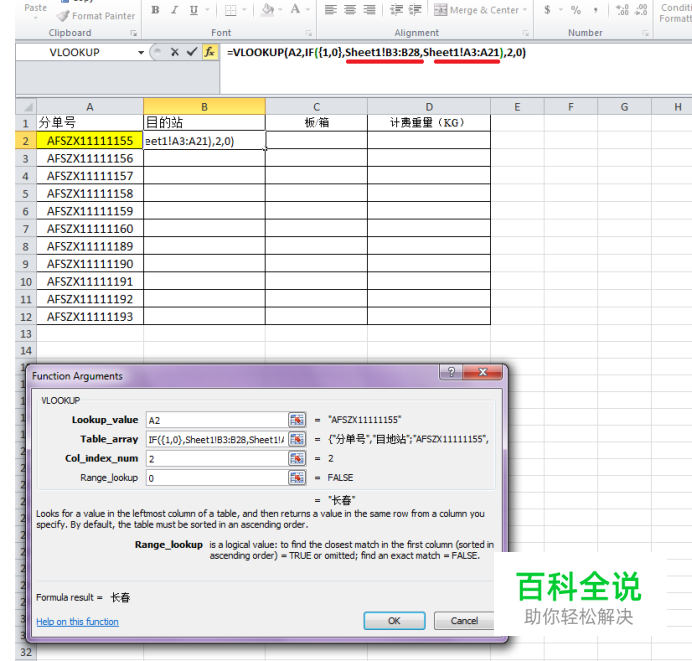Apply comma style

(x=595, y=10)
